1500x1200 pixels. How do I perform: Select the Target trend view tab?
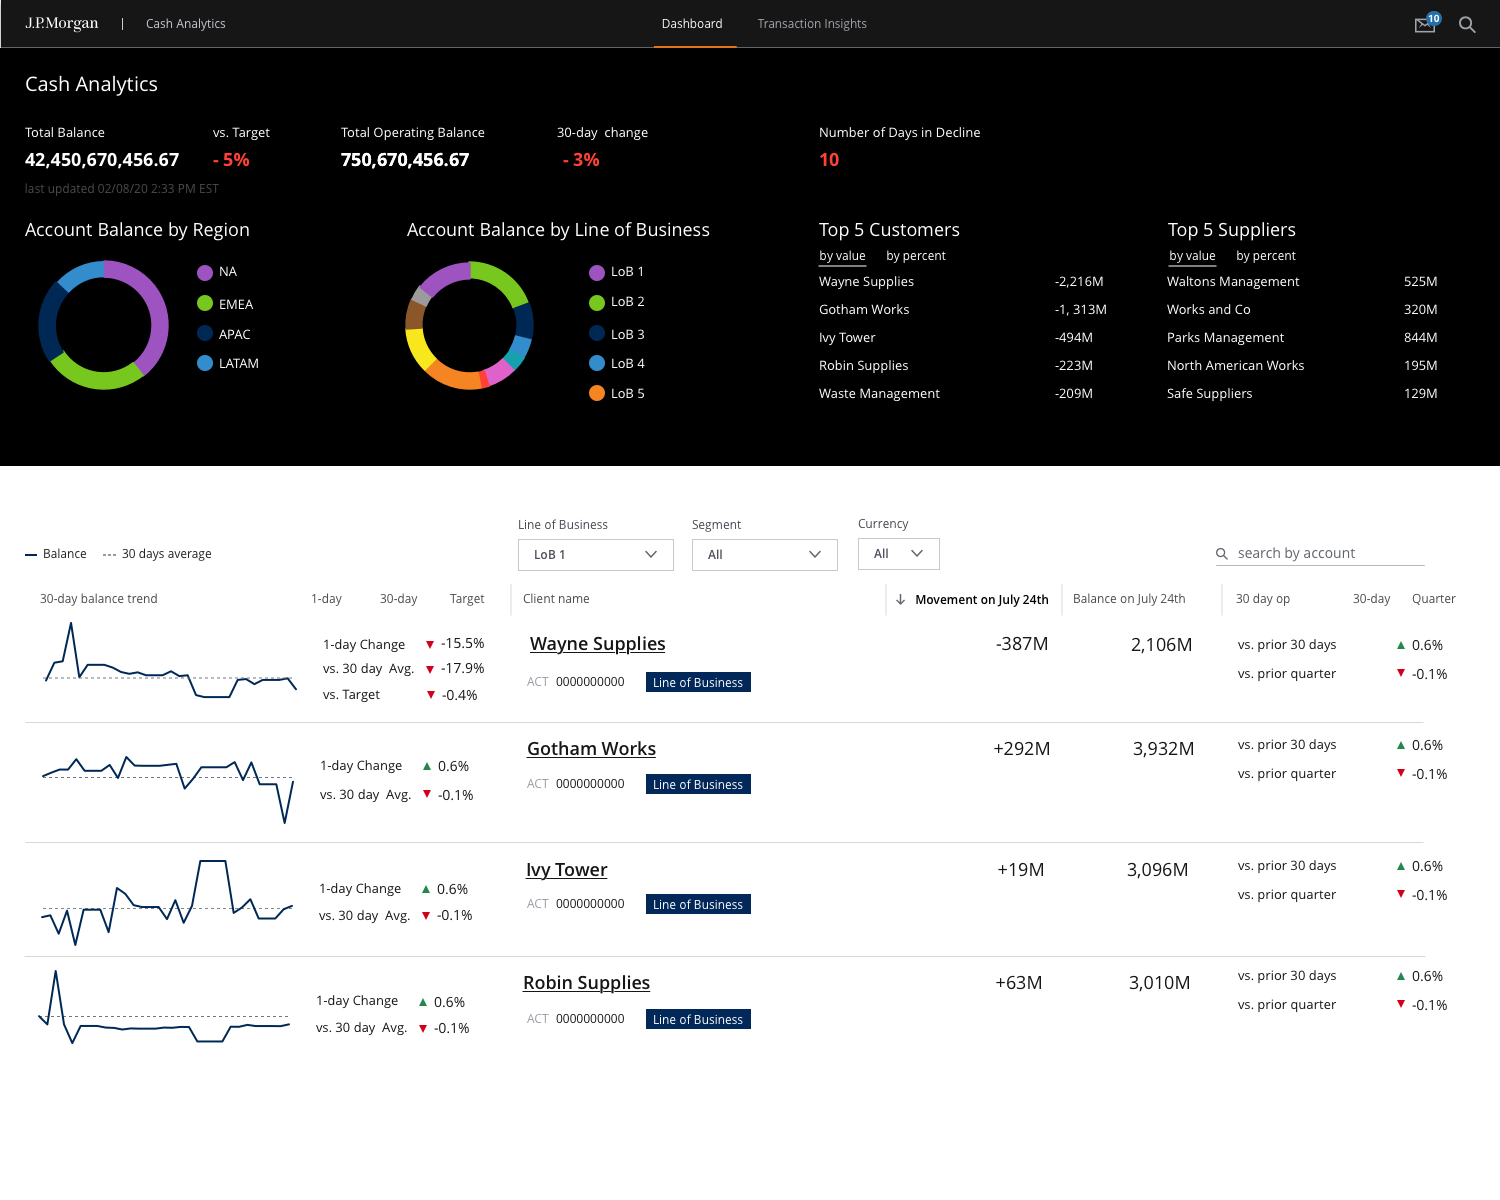[x=467, y=599]
